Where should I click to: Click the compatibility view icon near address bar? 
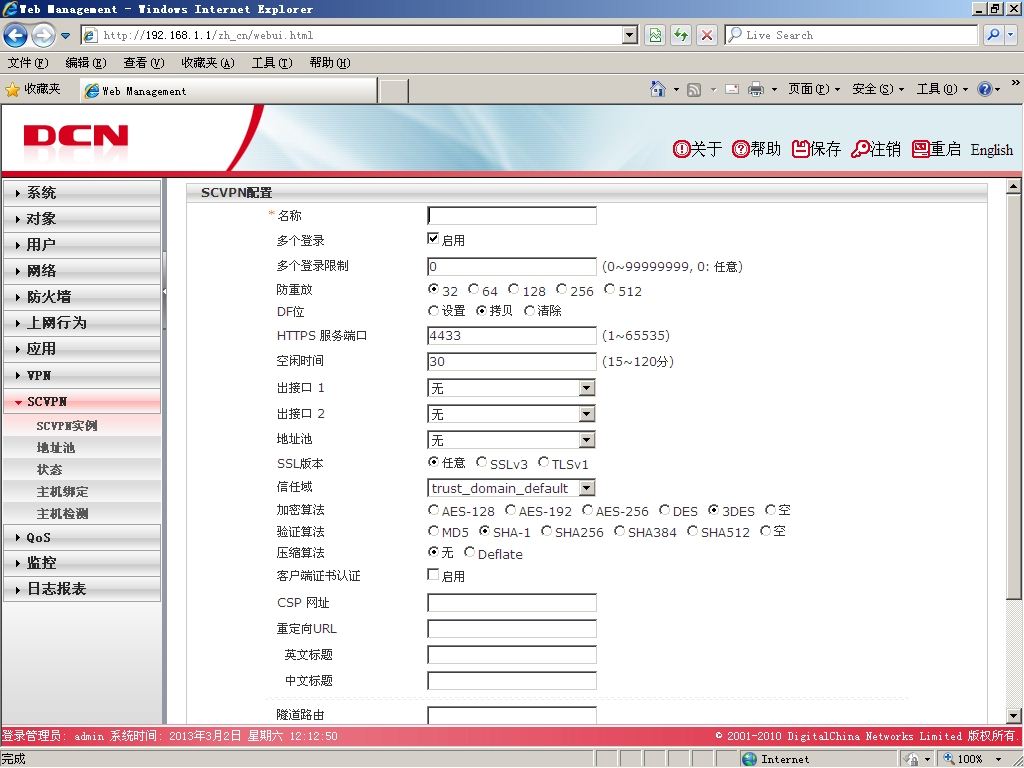(655, 35)
